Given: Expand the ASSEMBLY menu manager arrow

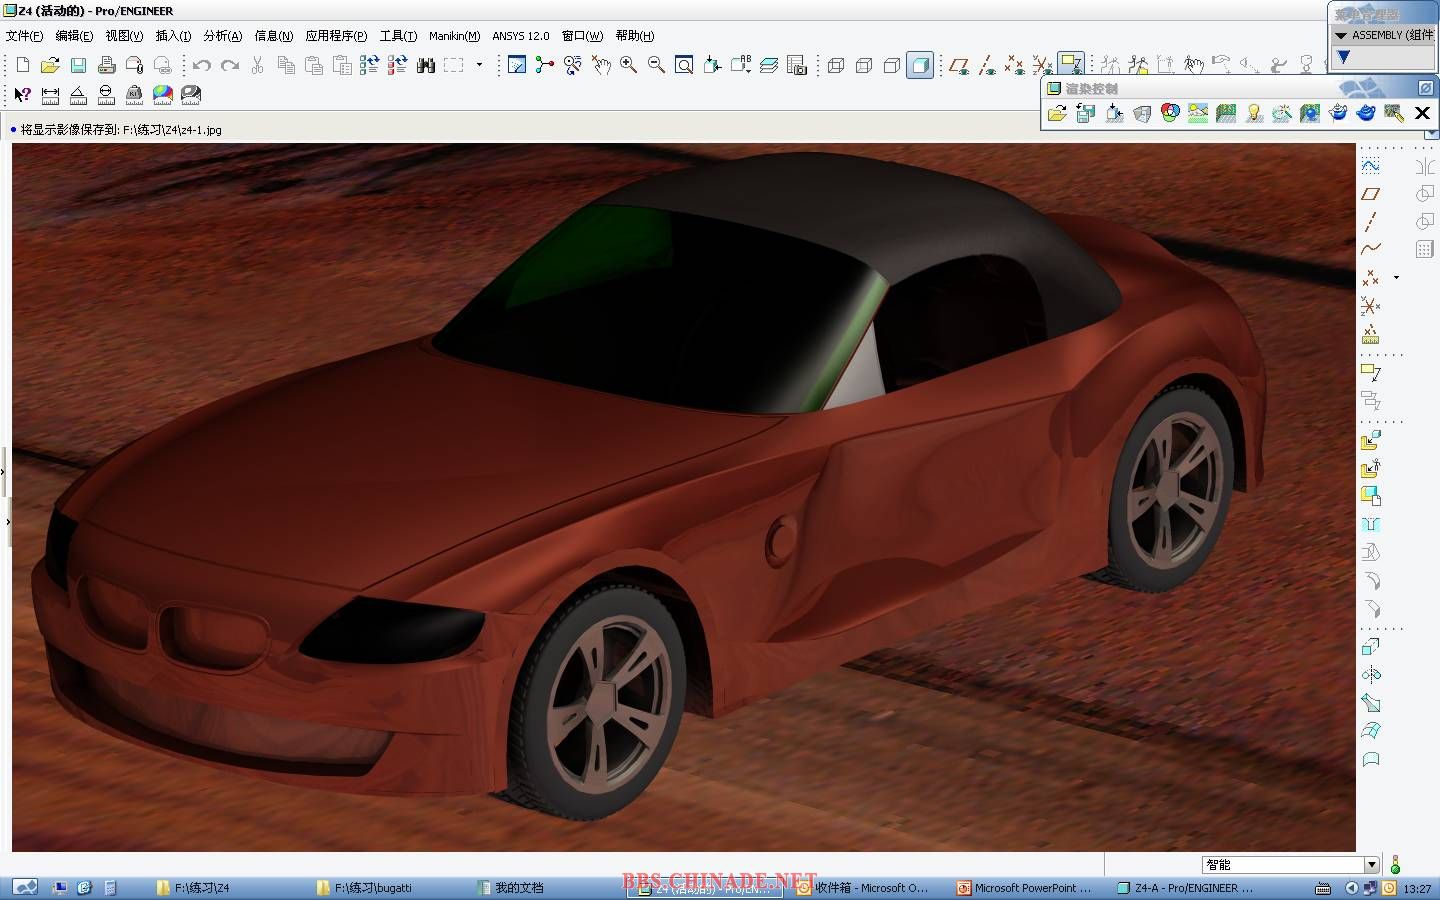Looking at the screenshot, I should click(1341, 35).
